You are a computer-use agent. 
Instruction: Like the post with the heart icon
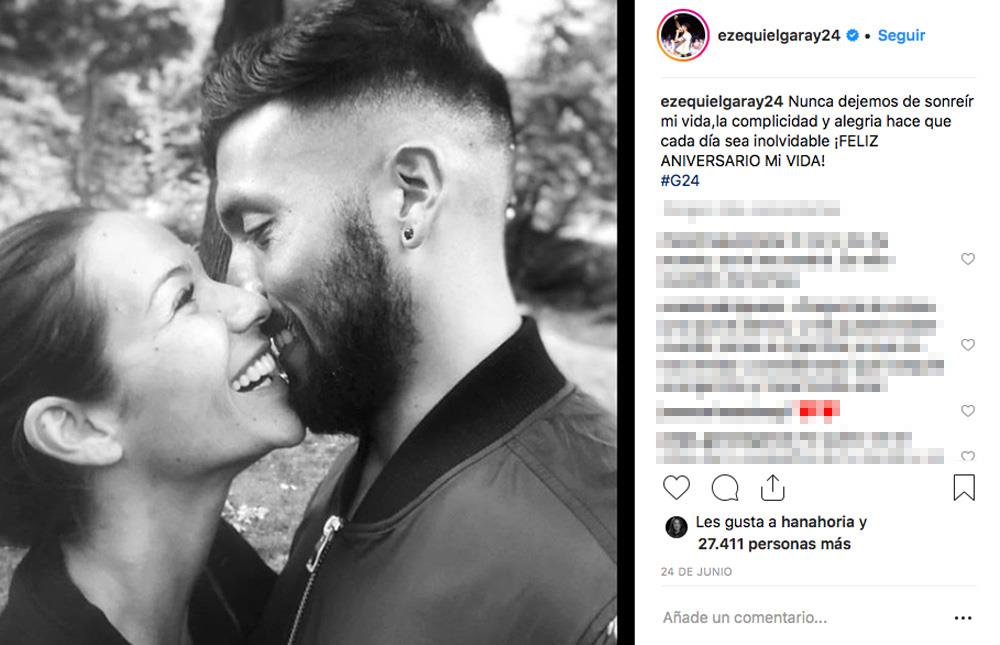(676, 488)
